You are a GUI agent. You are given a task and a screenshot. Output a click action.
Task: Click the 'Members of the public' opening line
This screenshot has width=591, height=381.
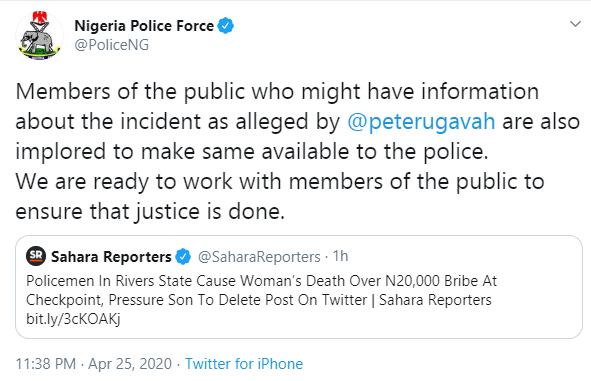pos(277,92)
